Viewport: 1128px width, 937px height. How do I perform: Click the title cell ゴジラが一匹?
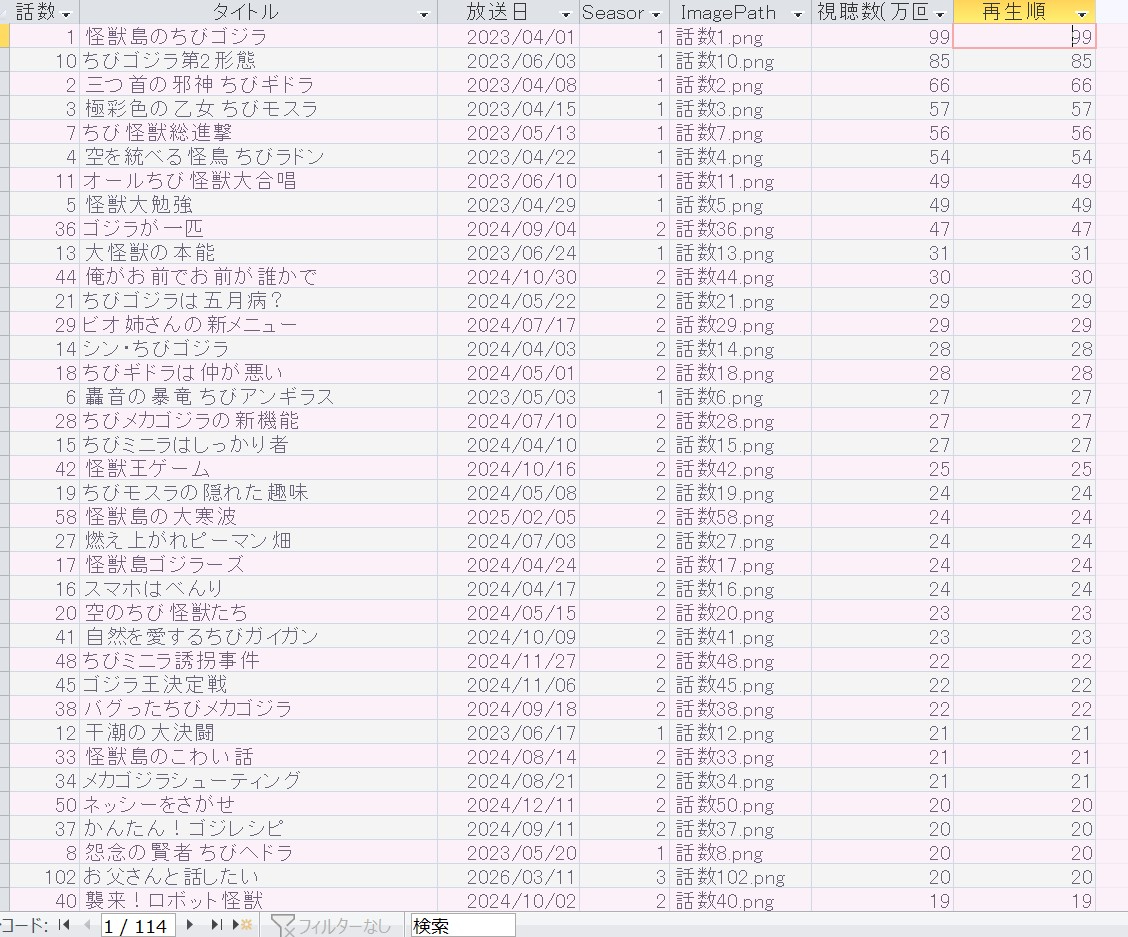click(x=258, y=229)
